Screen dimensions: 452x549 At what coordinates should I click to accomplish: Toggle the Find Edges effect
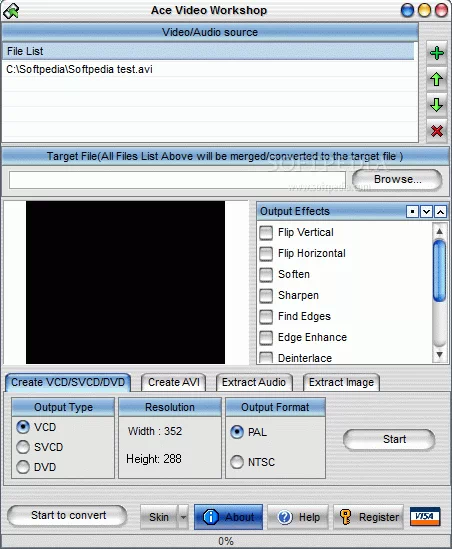(x=266, y=317)
